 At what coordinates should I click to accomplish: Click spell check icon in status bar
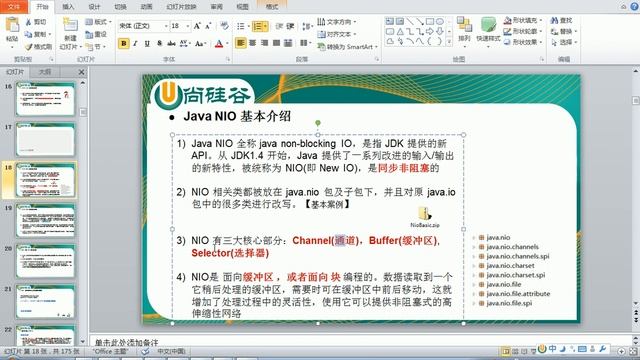pos(145,351)
